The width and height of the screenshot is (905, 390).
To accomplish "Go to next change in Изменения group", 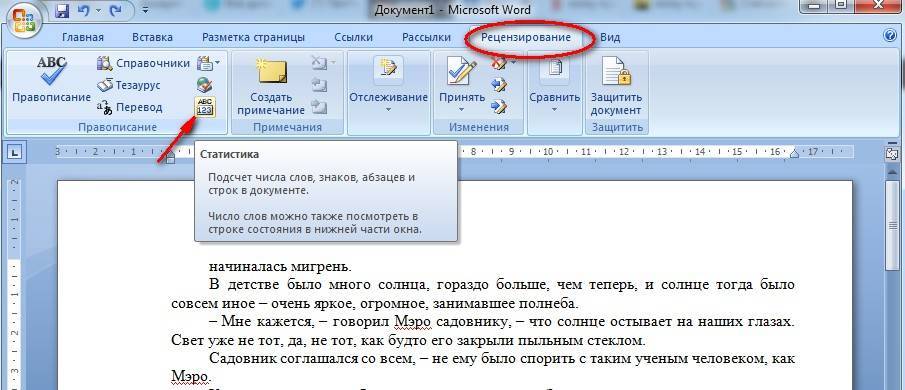I will point(499,107).
